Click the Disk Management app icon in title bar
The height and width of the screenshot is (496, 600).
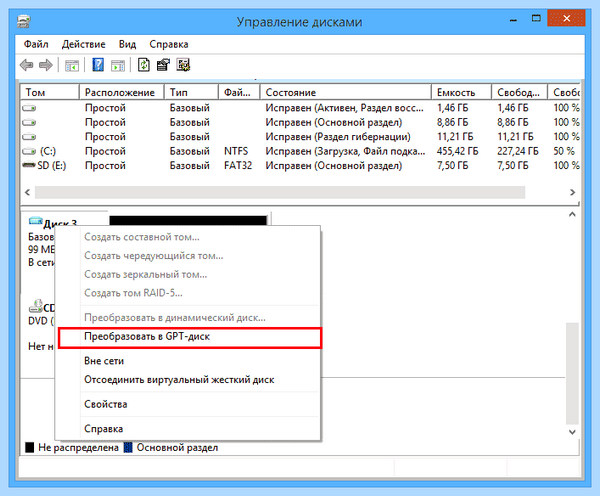24,21
